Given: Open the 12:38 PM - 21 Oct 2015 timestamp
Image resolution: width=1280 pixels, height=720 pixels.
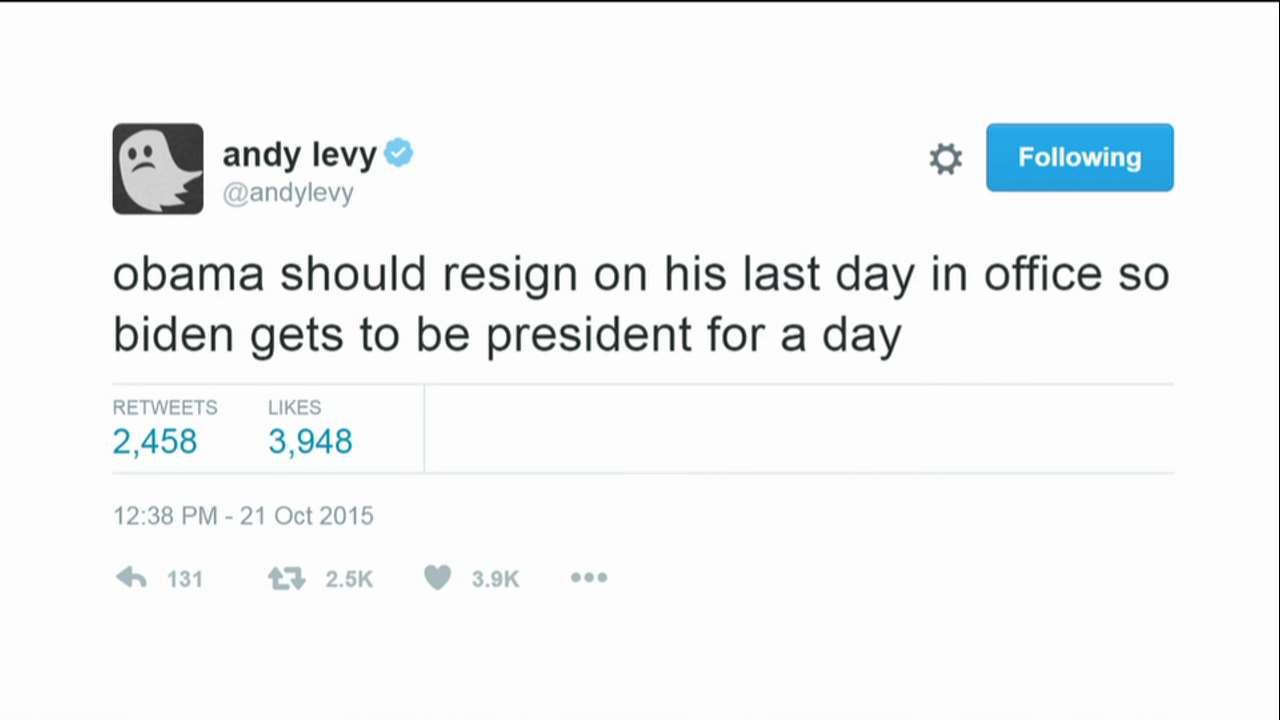Looking at the screenshot, I should pos(243,516).
